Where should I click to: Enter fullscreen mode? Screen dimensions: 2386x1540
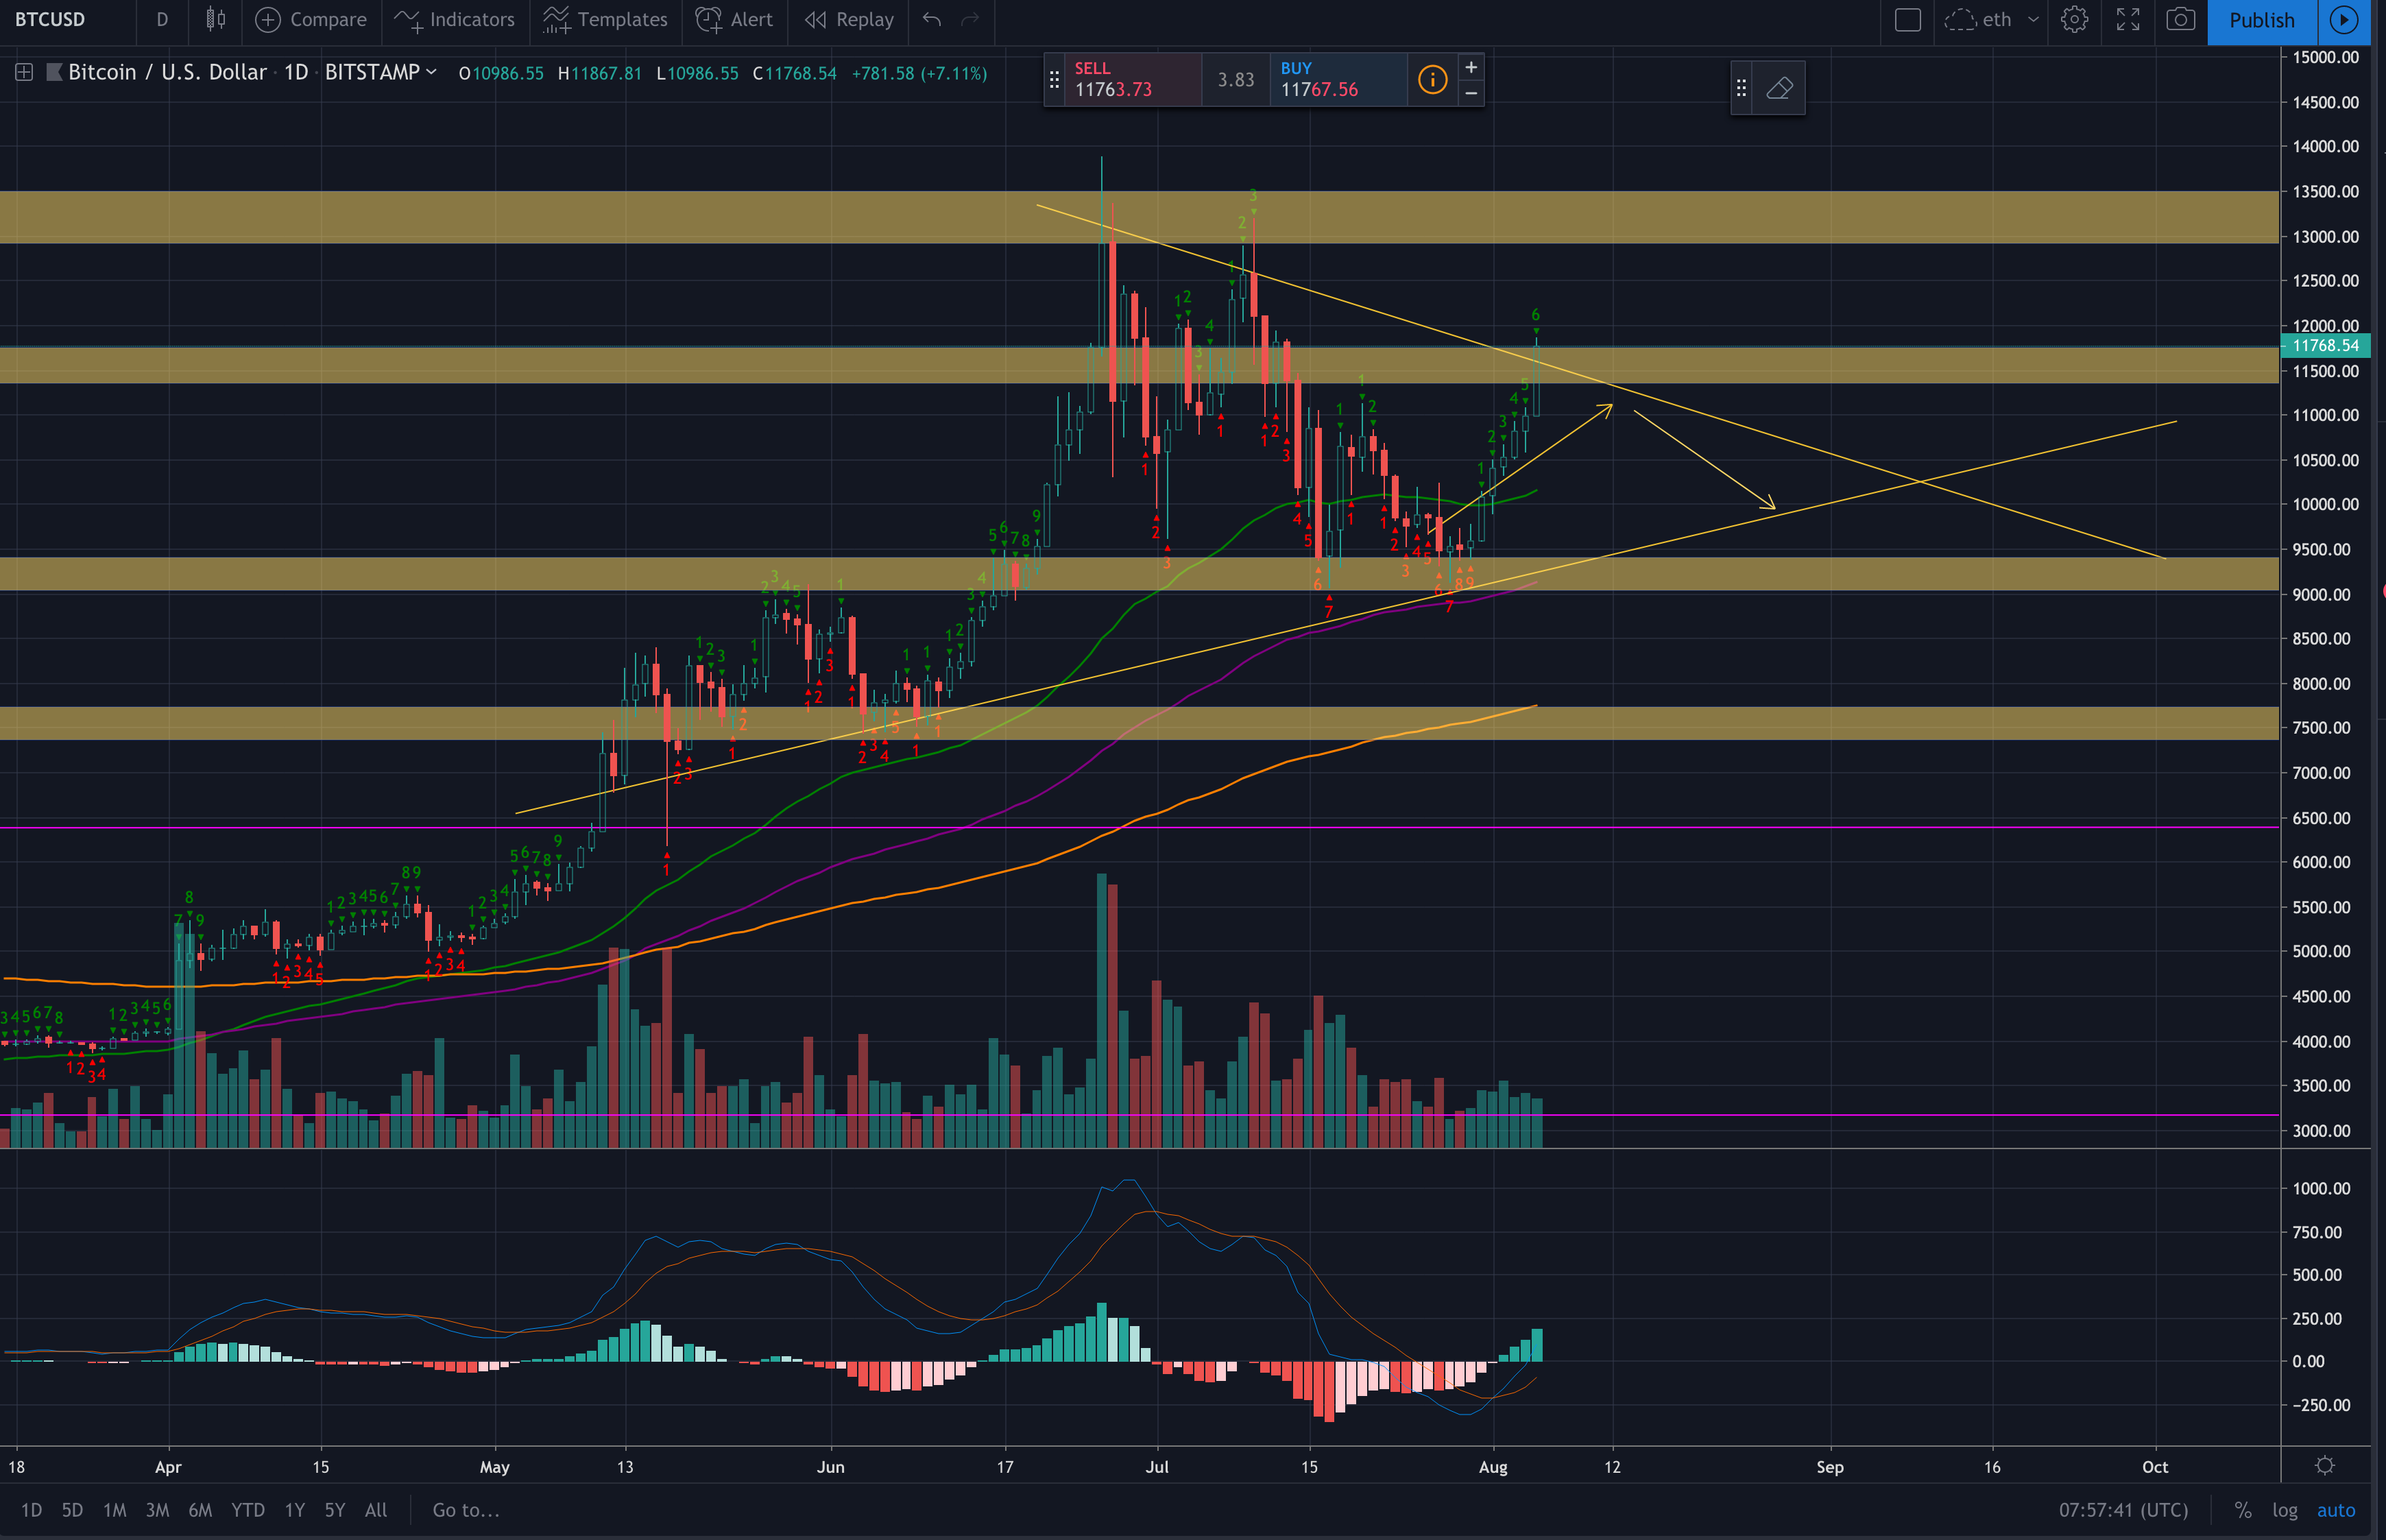coord(2128,19)
